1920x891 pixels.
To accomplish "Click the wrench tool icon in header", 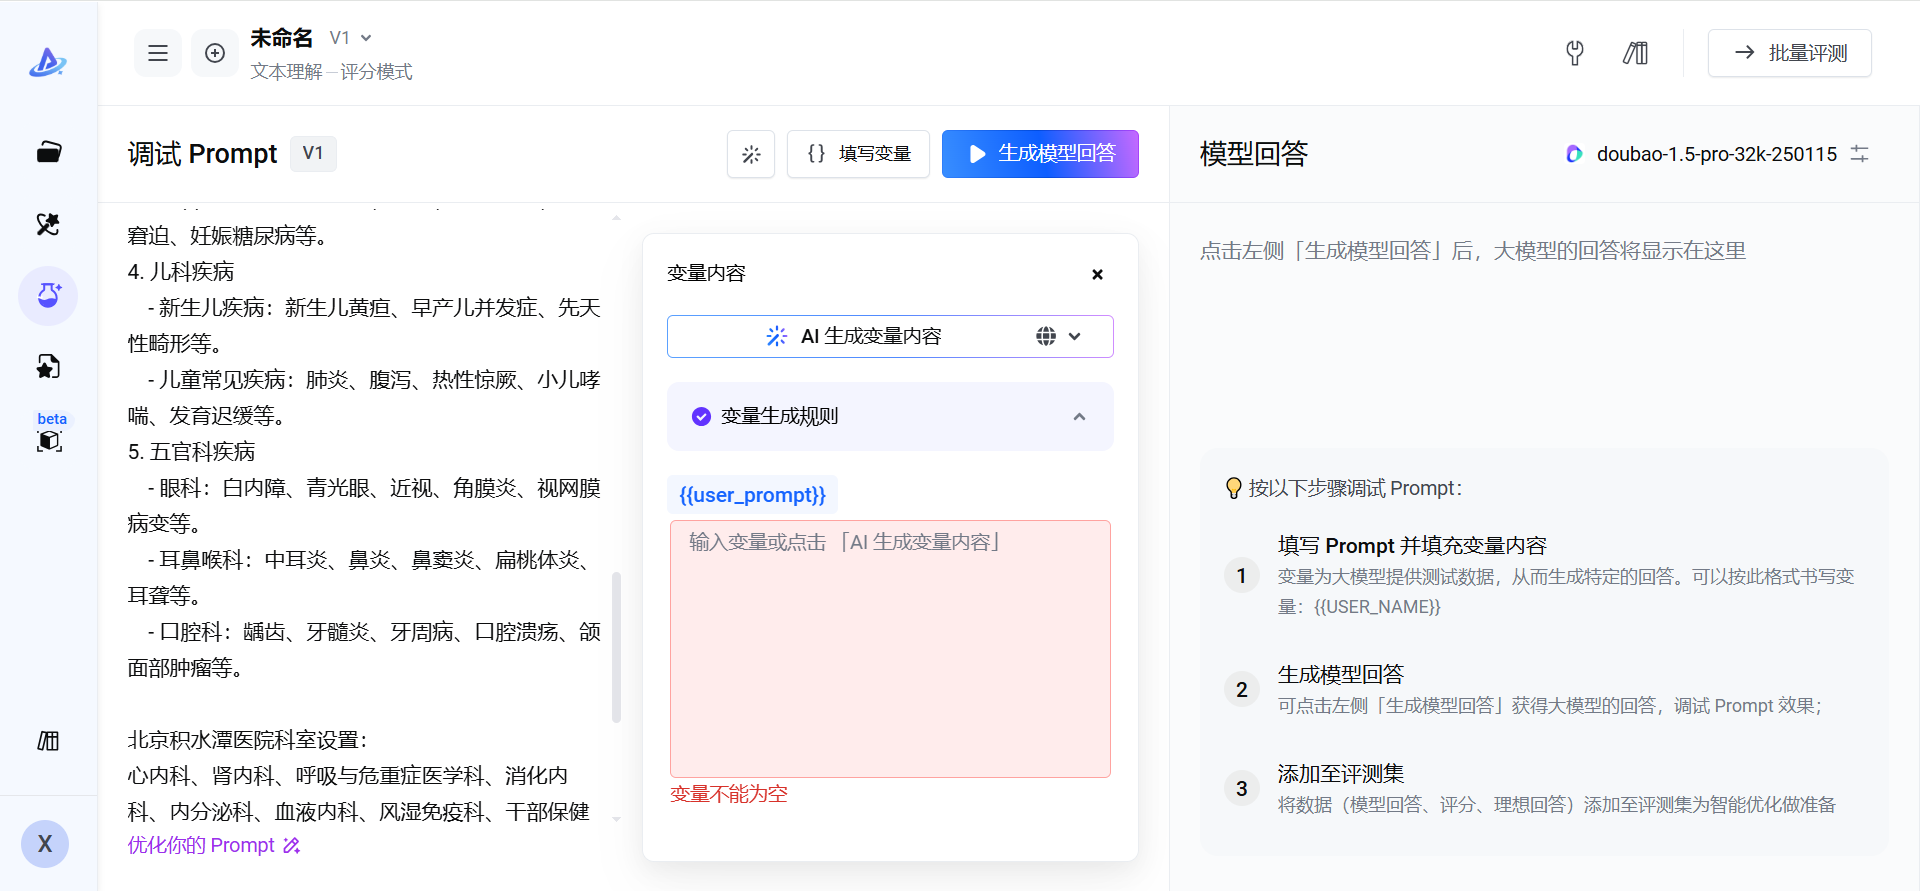I will pos(1575,53).
